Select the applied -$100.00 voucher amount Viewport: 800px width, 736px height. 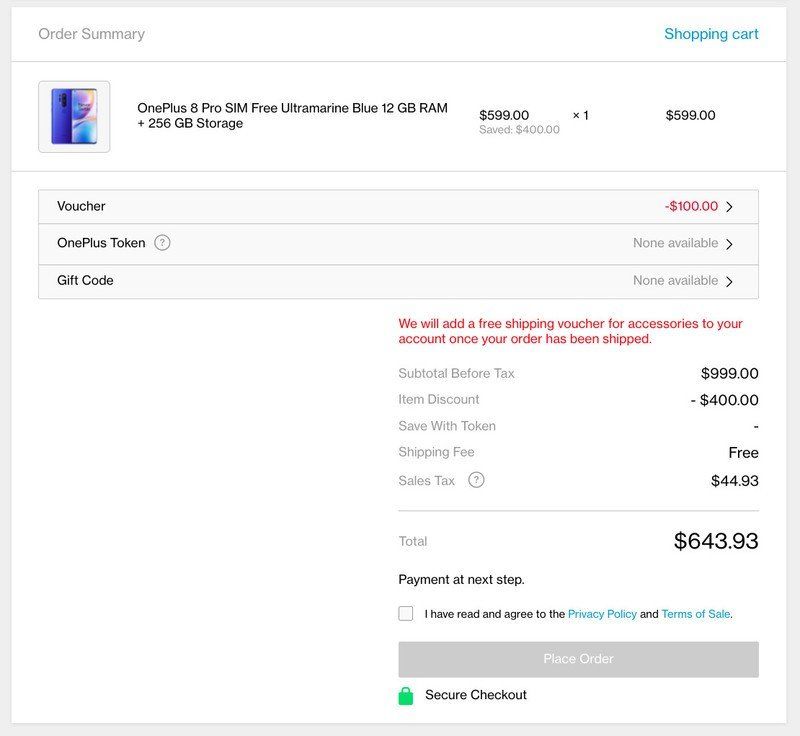(x=690, y=206)
